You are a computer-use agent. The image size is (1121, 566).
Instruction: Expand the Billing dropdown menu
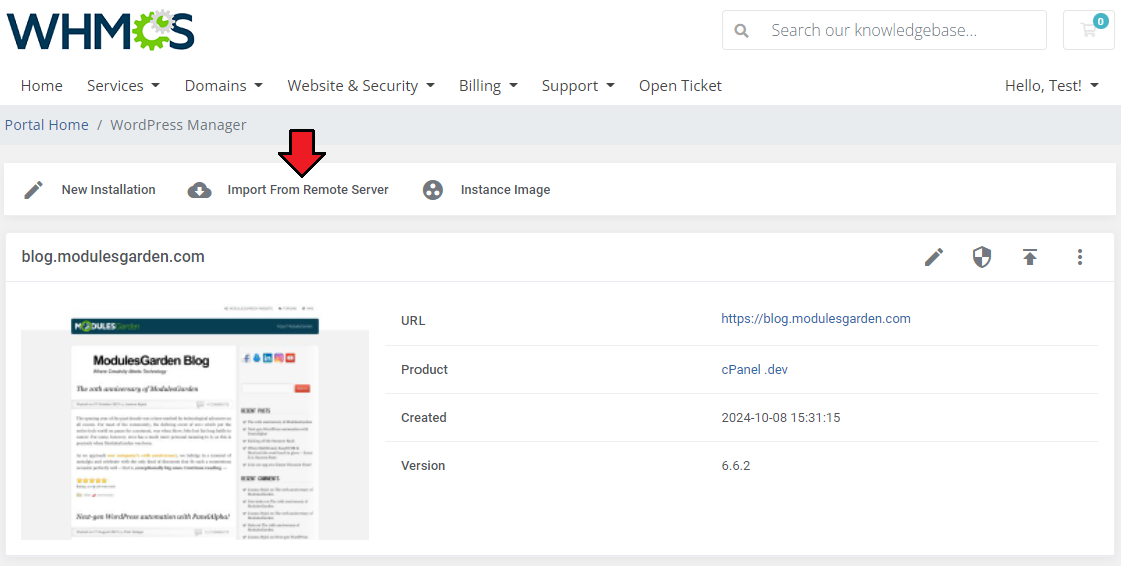pos(488,86)
